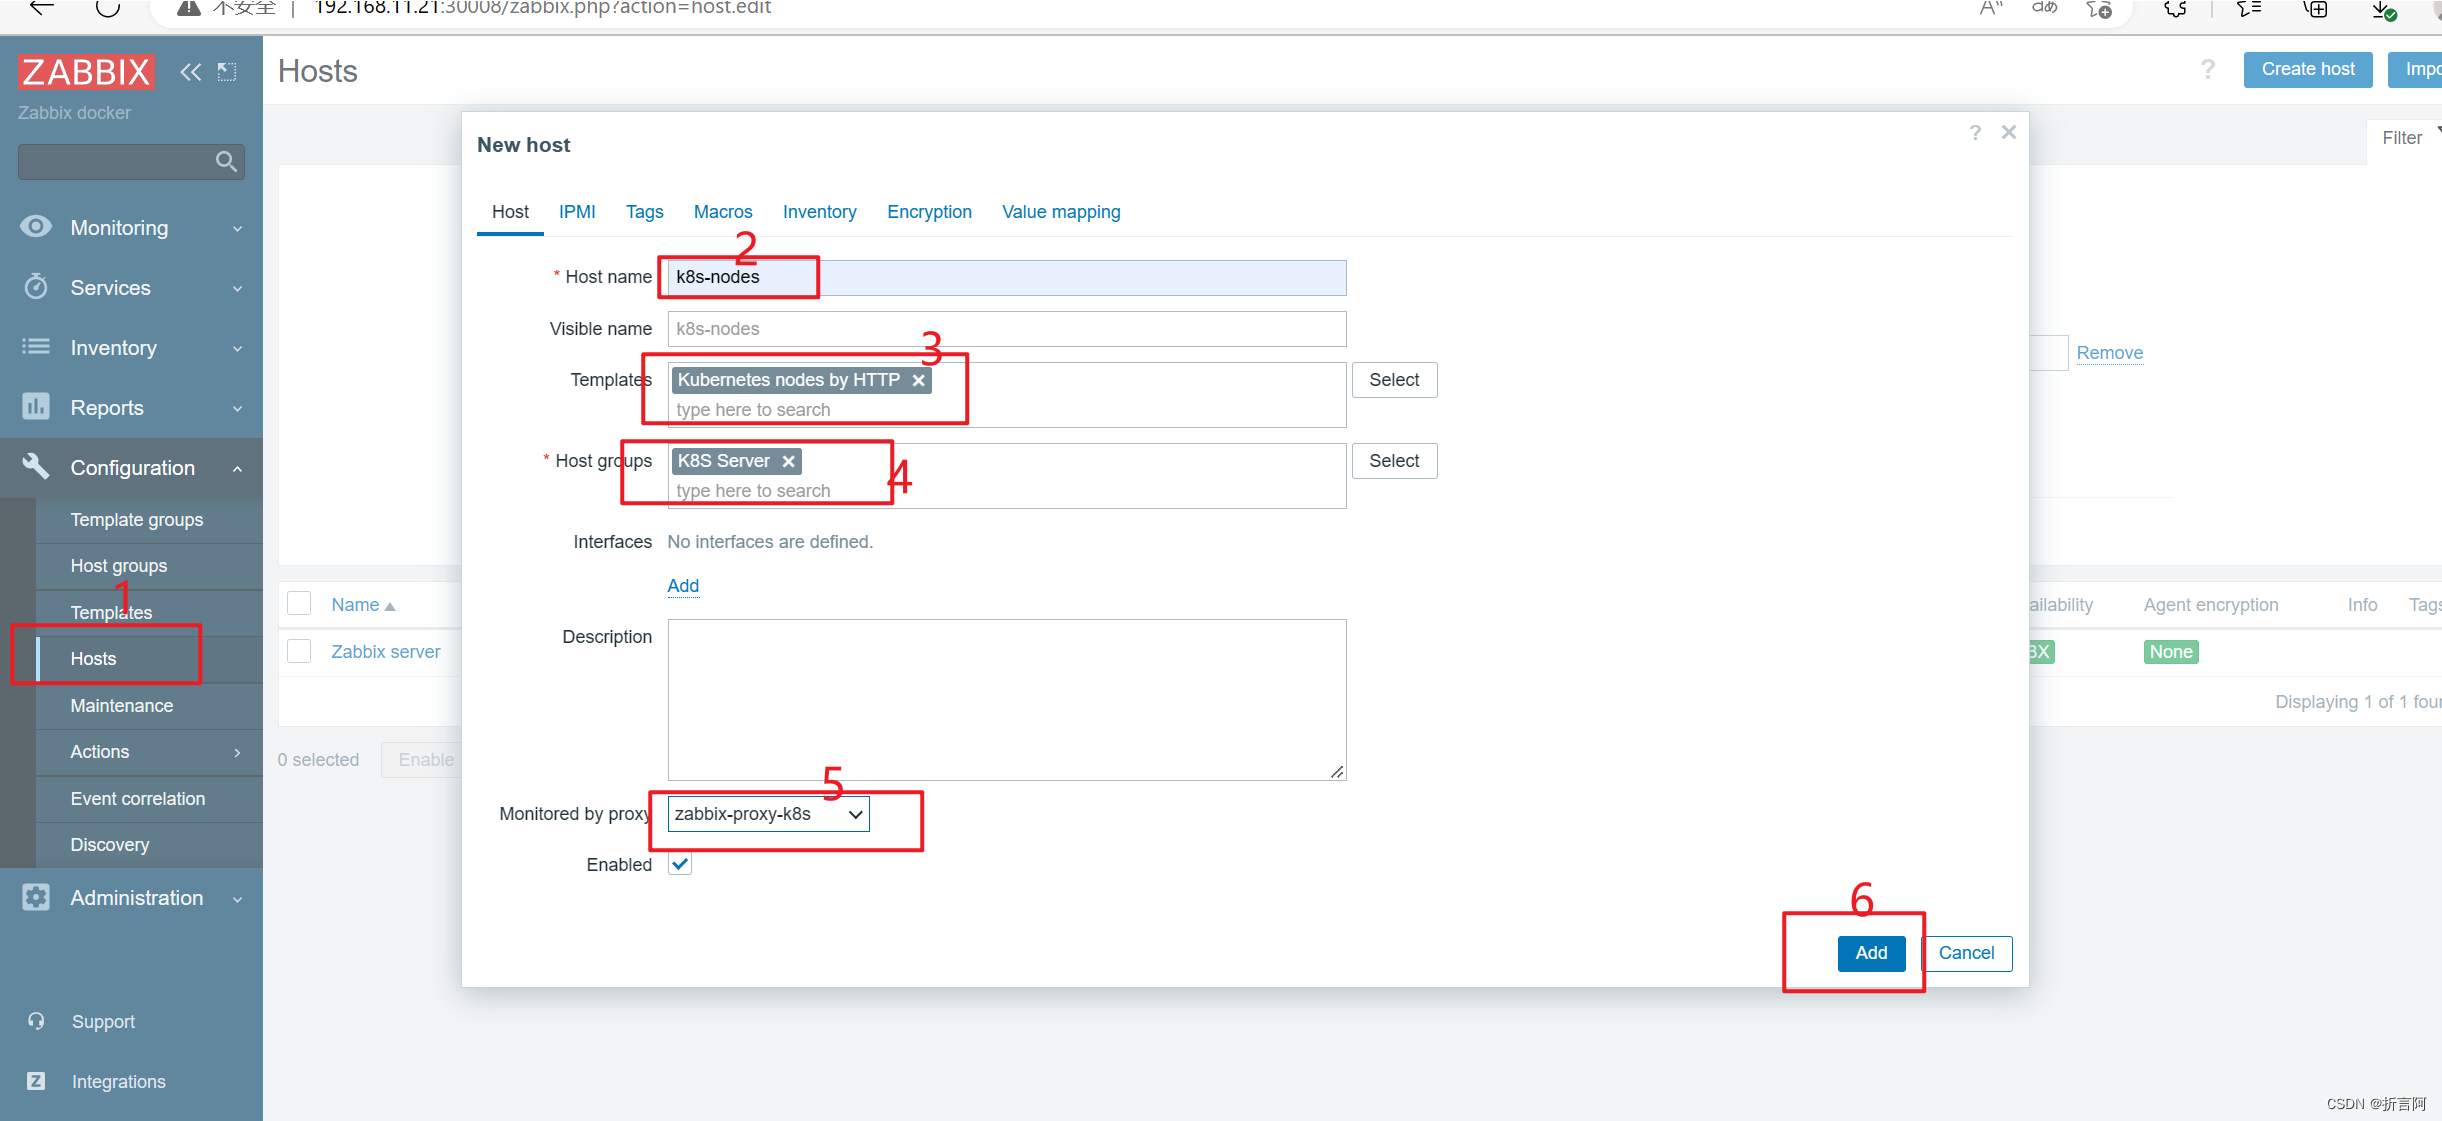Open page help question mark icon

coord(2208,69)
